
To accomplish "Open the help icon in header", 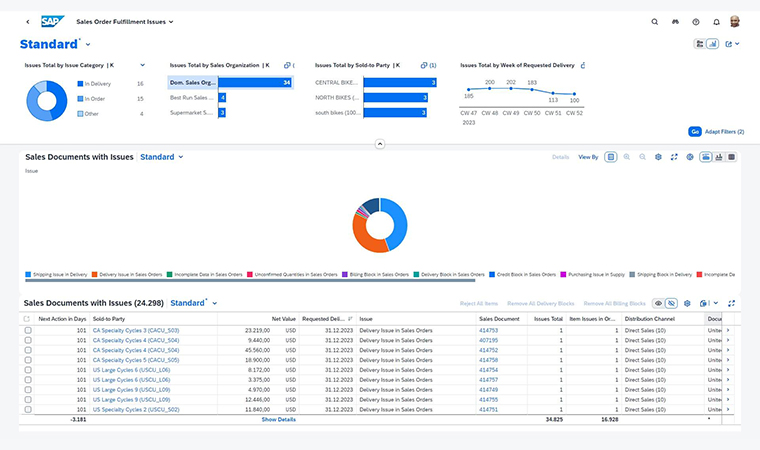I will (x=696, y=21).
